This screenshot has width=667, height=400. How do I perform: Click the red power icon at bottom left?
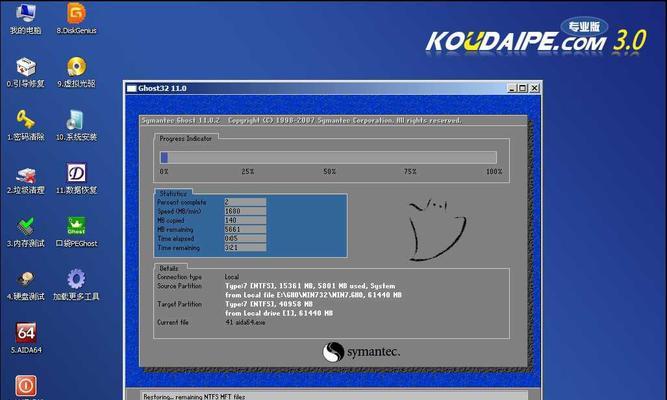pos(26,386)
